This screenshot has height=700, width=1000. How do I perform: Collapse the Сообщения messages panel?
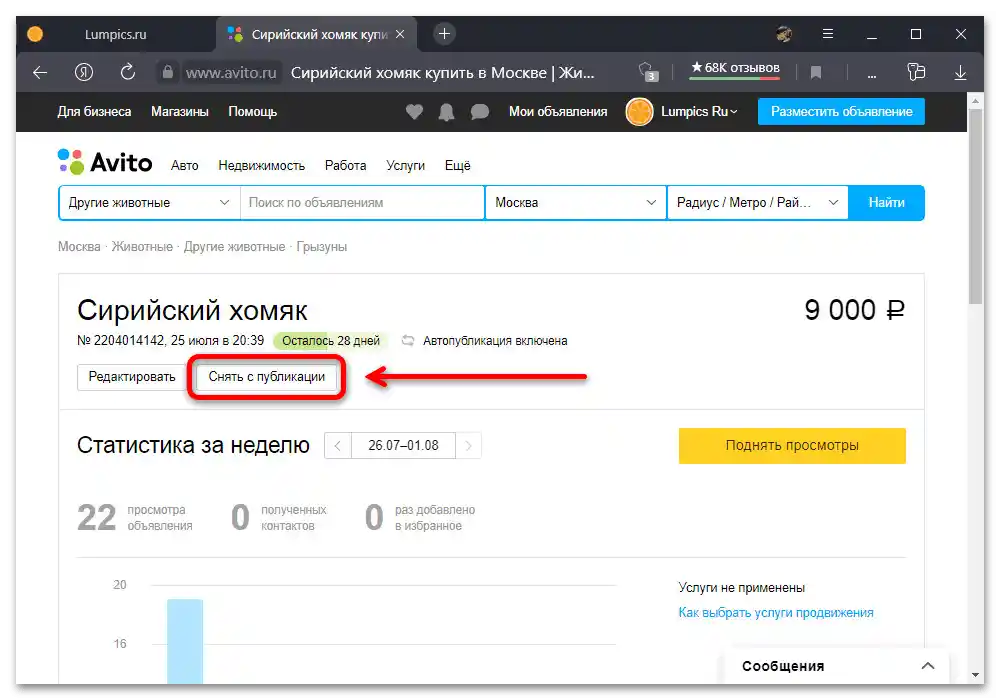928,665
